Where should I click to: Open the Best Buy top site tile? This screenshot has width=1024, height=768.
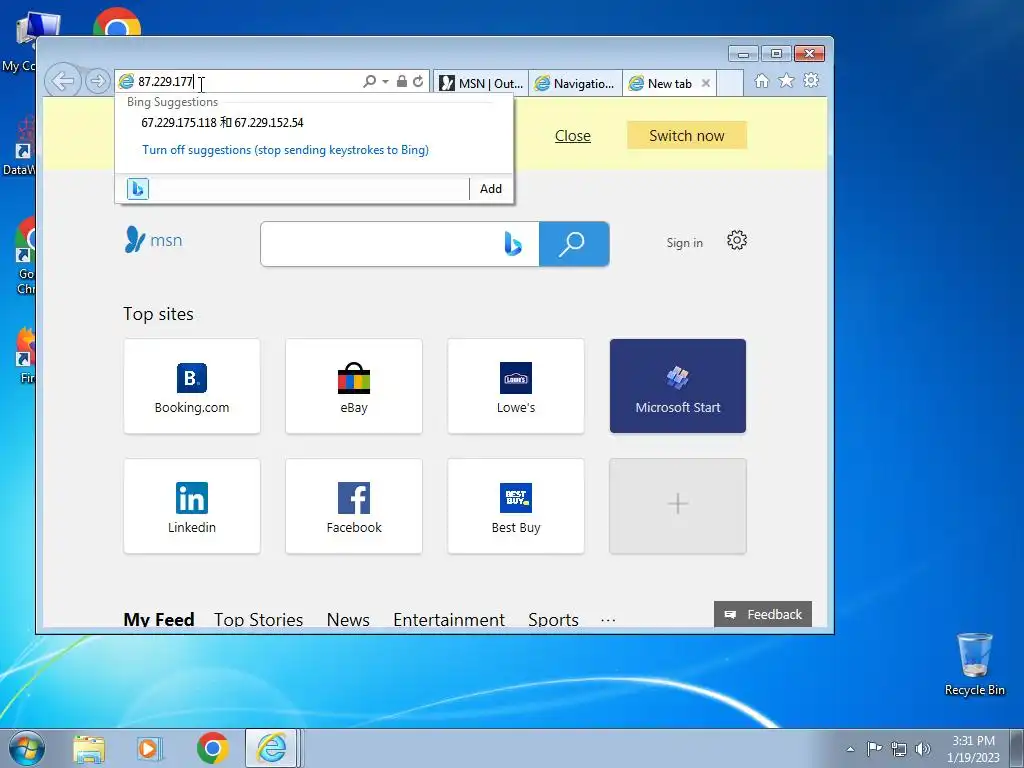(516, 506)
